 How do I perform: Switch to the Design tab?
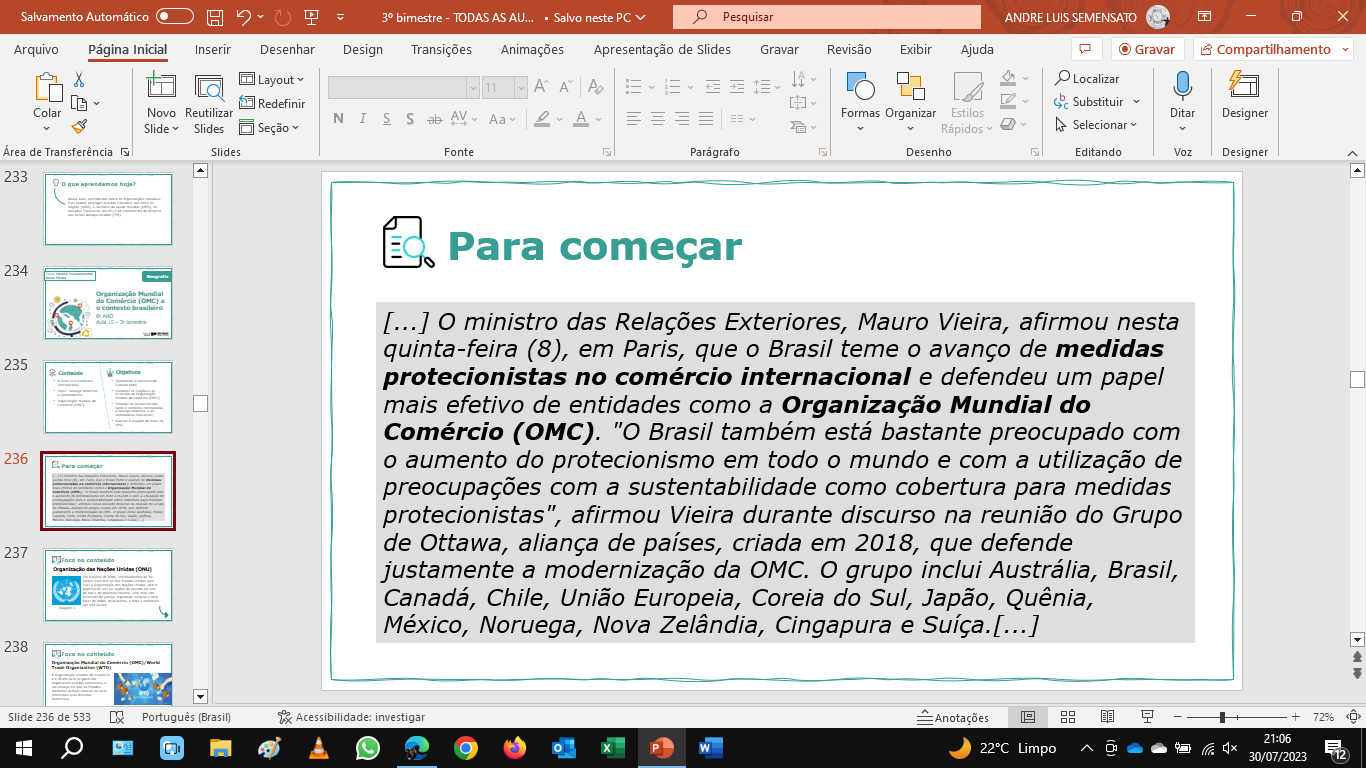point(362,49)
